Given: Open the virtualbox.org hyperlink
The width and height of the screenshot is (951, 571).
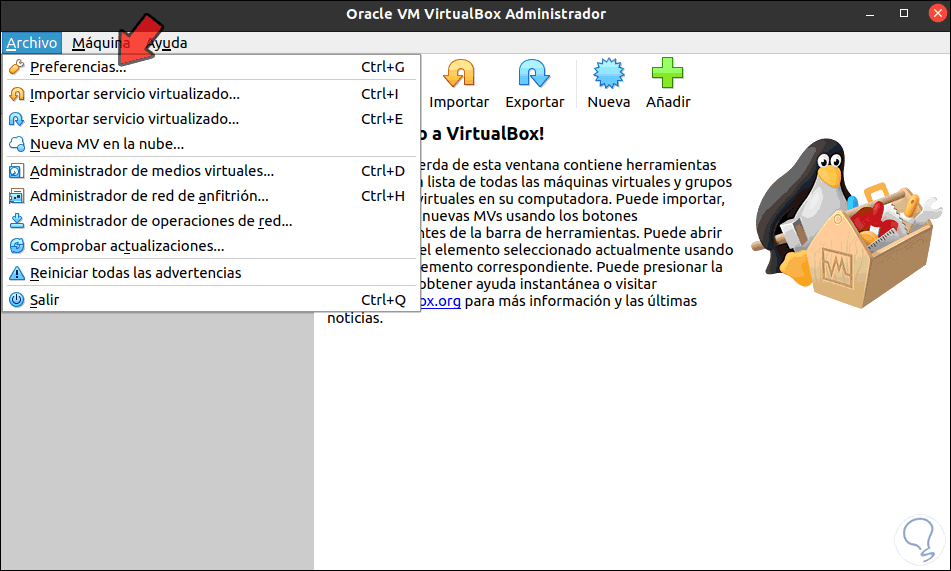Looking at the screenshot, I should point(440,301).
